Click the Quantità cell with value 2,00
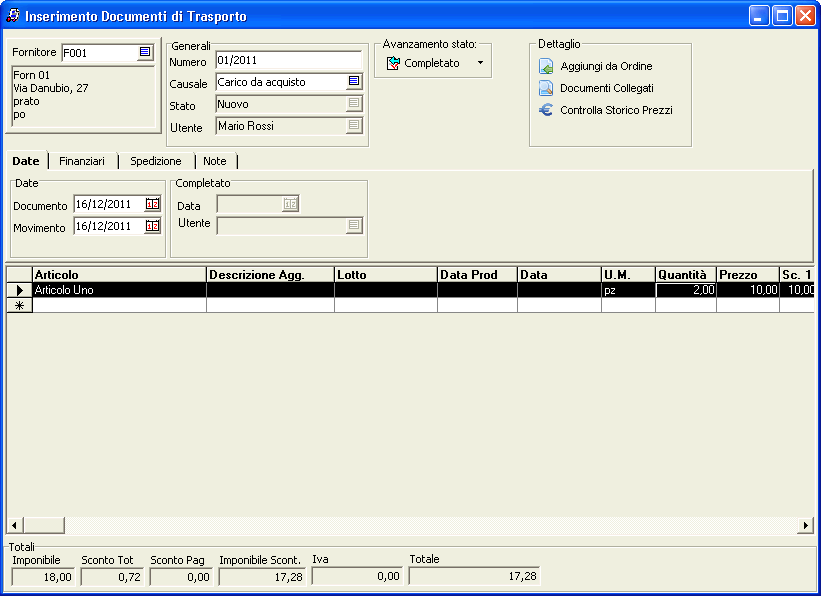This screenshot has height=596, width=821. pos(685,290)
